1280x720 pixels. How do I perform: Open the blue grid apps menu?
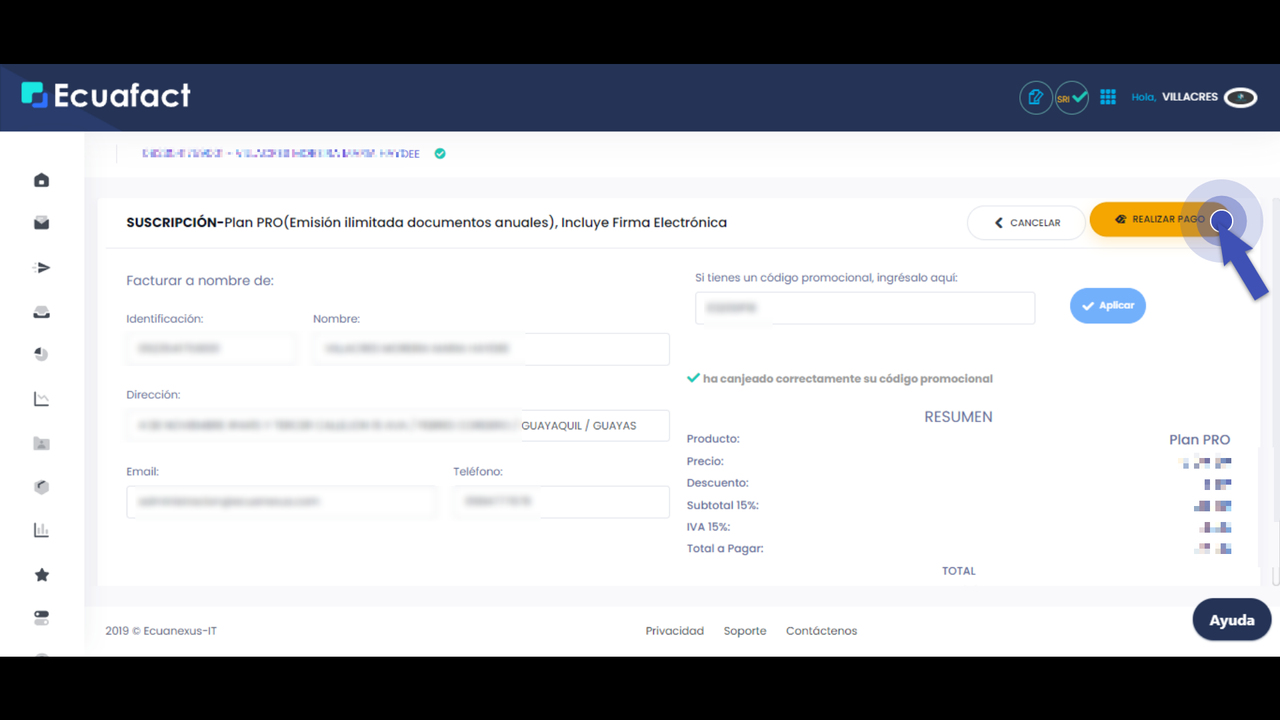click(1108, 97)
